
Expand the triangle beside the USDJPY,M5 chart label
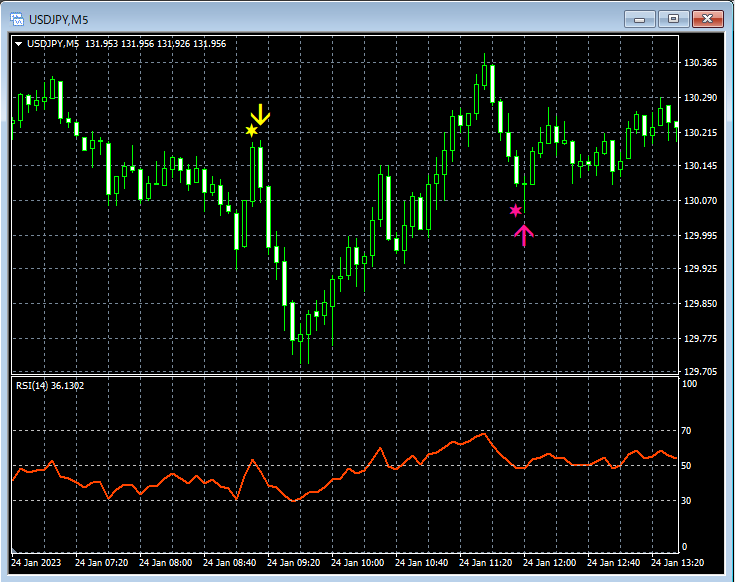[19, 44]
